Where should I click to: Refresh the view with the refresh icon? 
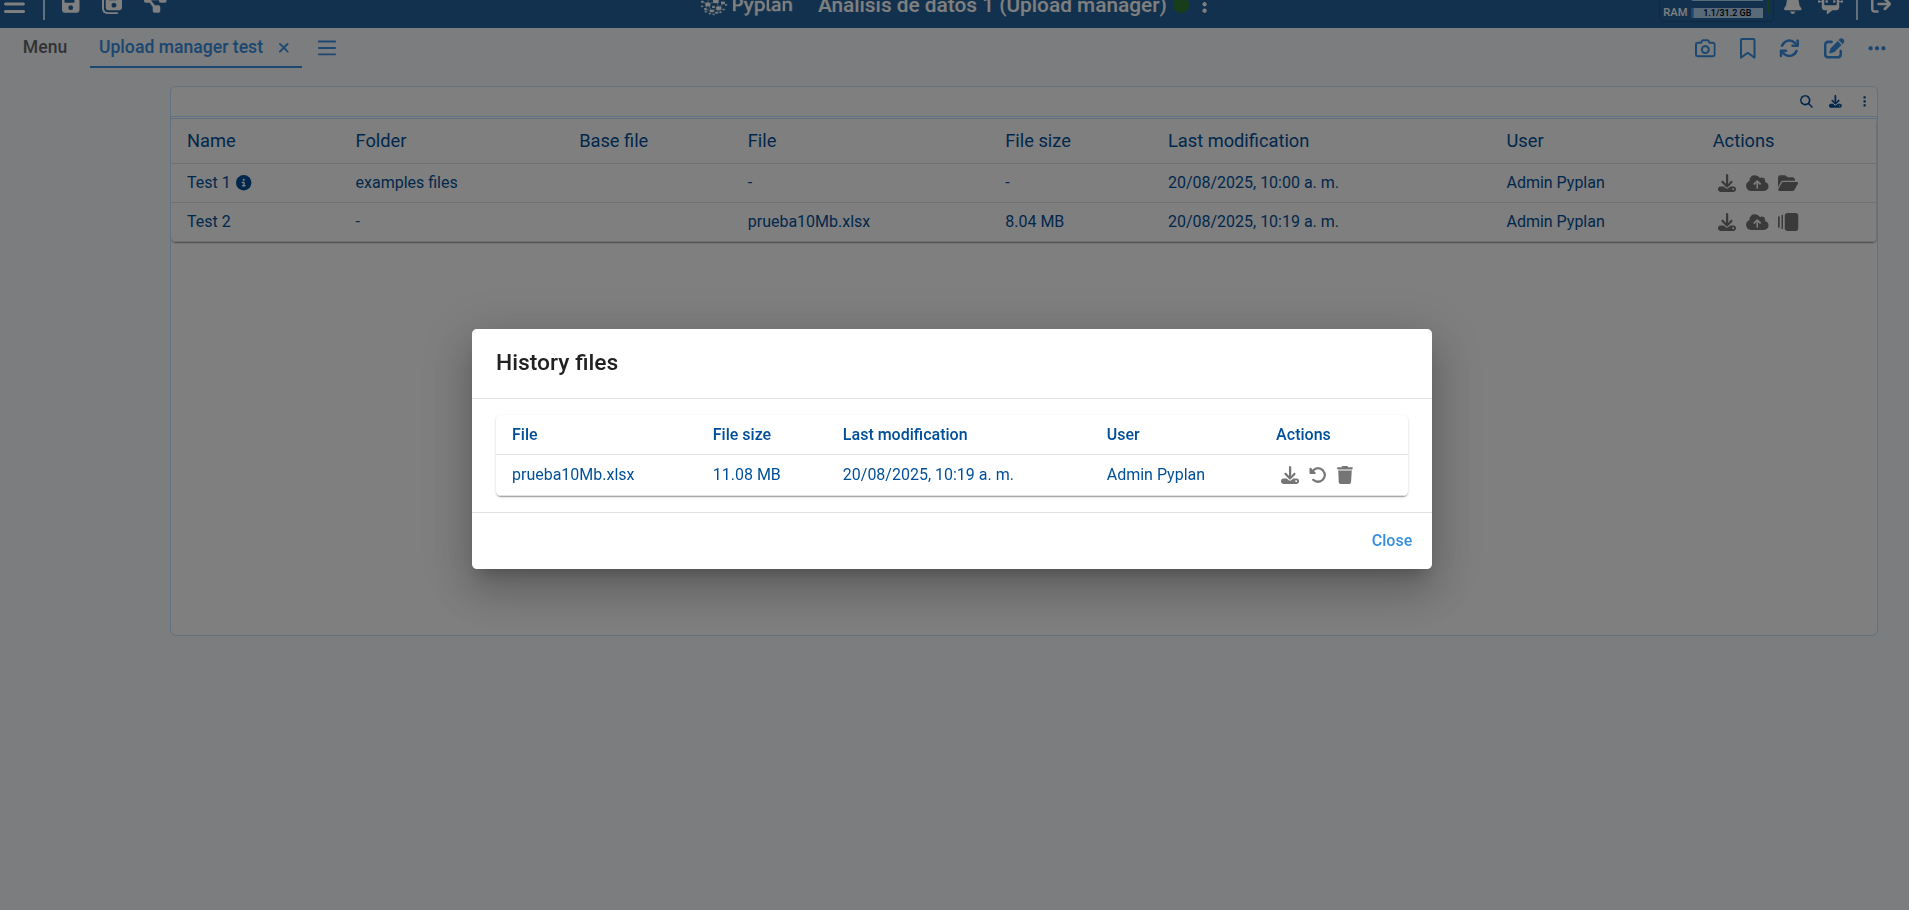(1790, 48)
